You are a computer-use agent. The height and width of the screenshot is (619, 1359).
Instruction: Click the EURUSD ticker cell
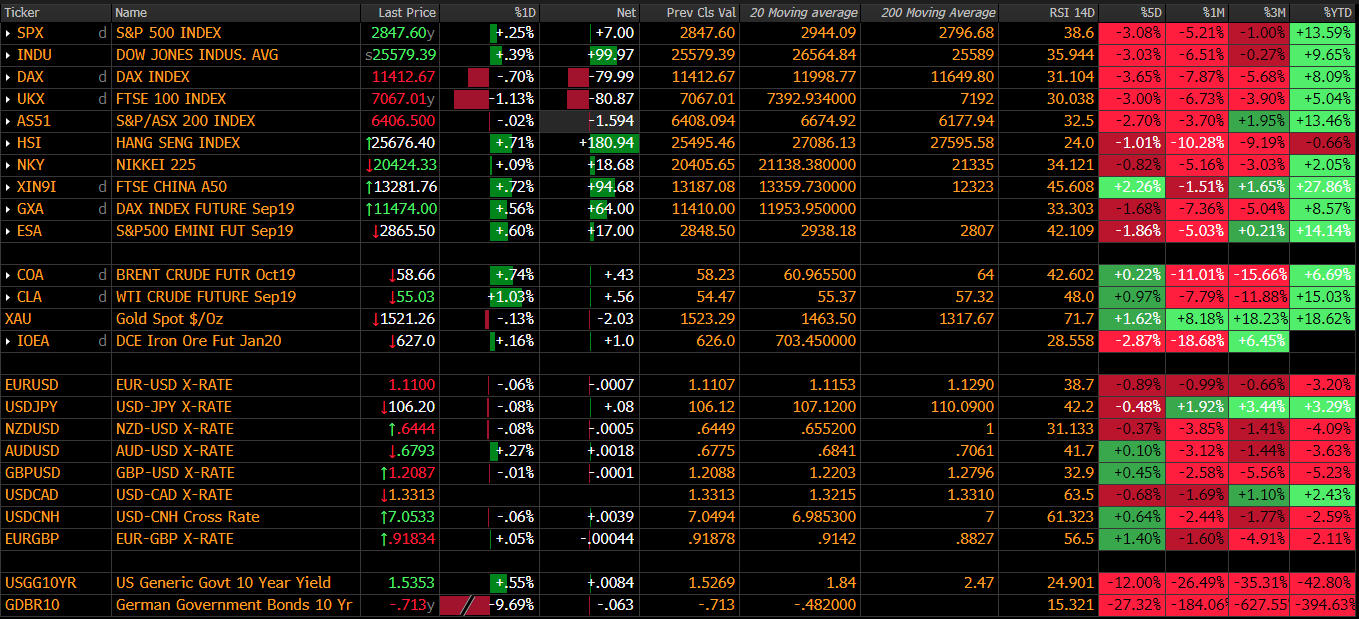[56, 385]
